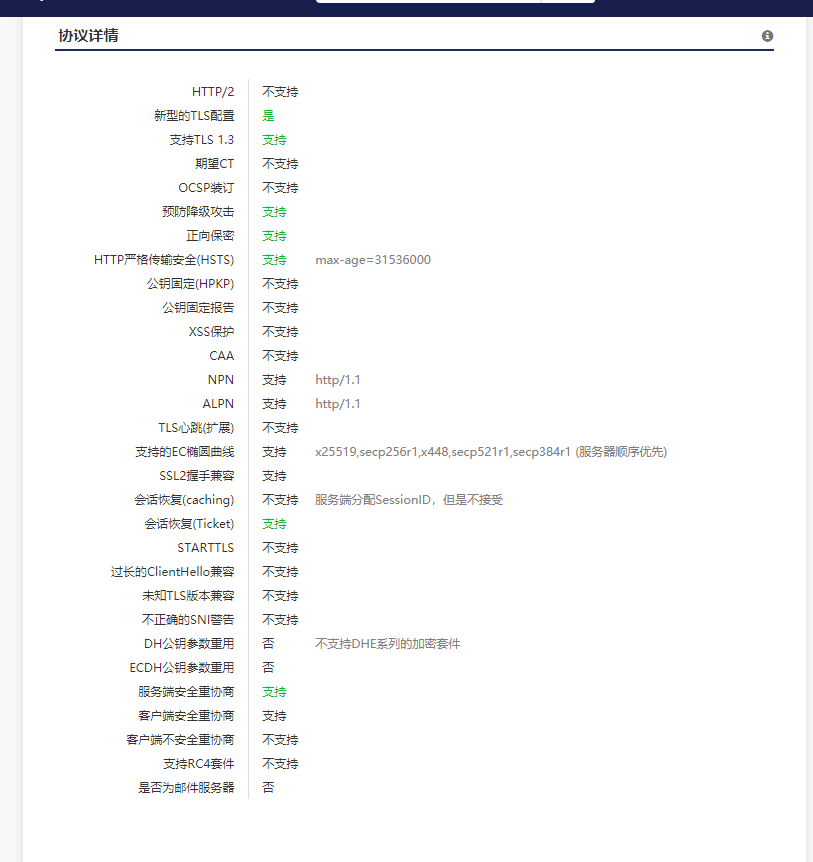This screenshot has width=813, height=862.
Task: Select the 未知TLS版本兼容 label
Action: 188,596
